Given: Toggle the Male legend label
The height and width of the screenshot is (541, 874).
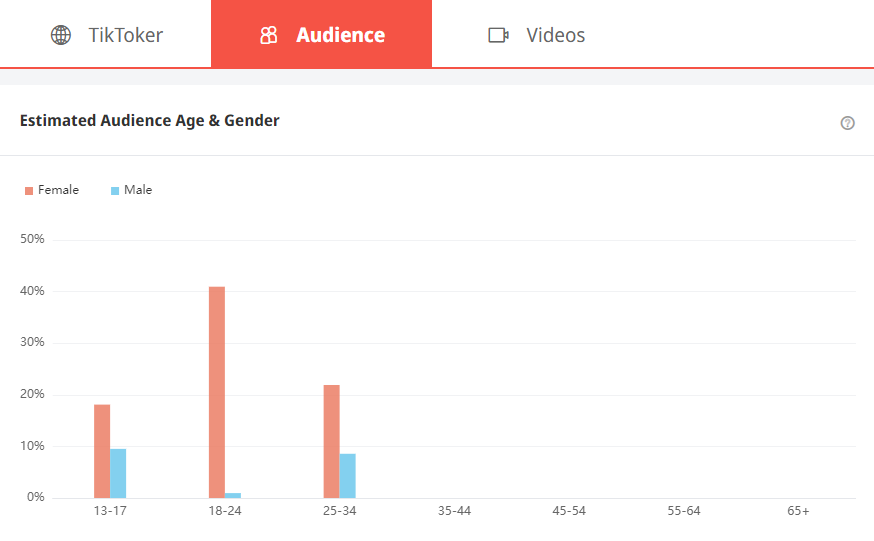Looking at the screenshot, I should coord(138,190).
